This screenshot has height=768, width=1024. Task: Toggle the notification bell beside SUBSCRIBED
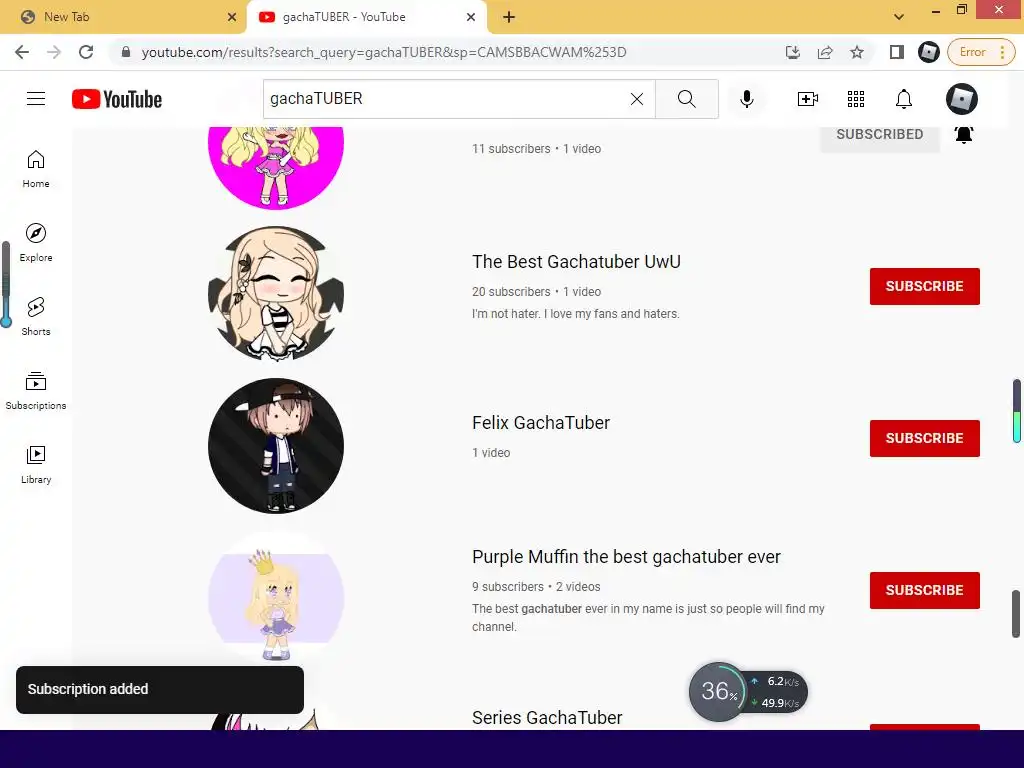964,135
